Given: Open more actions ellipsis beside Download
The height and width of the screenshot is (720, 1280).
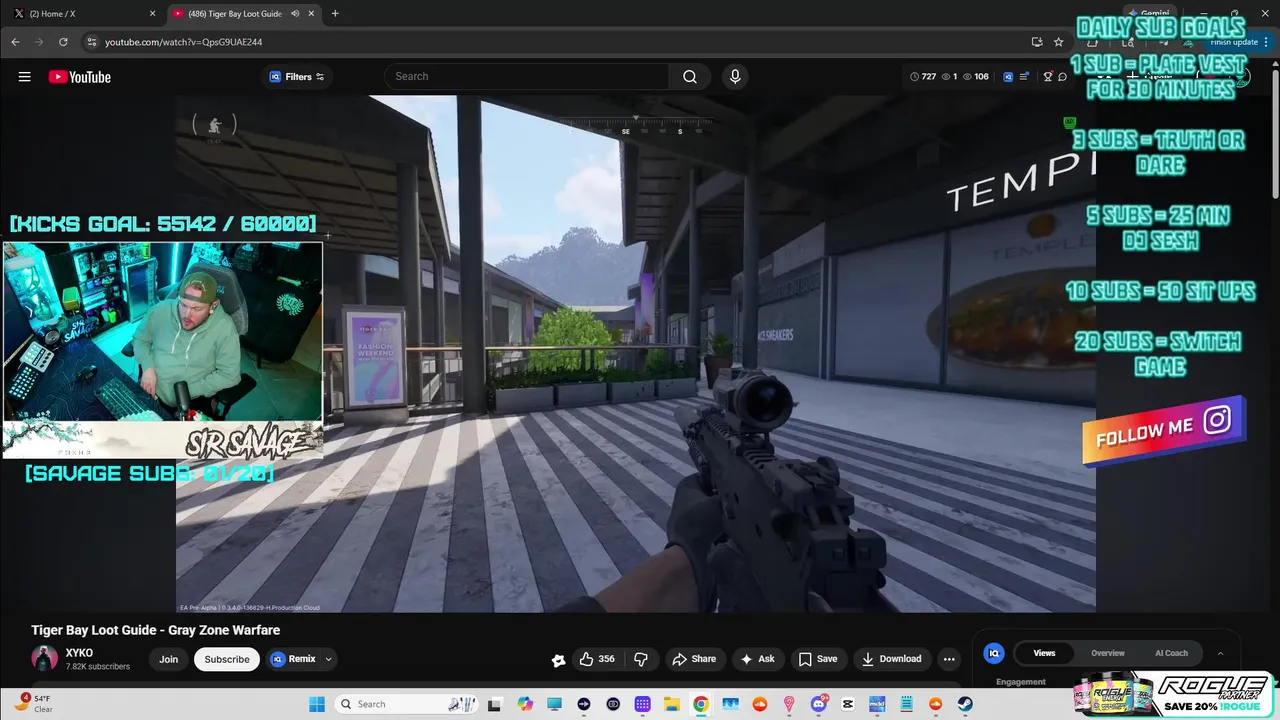Looking at the screenshot, I should pyautogui.click(x=949, y=659).
